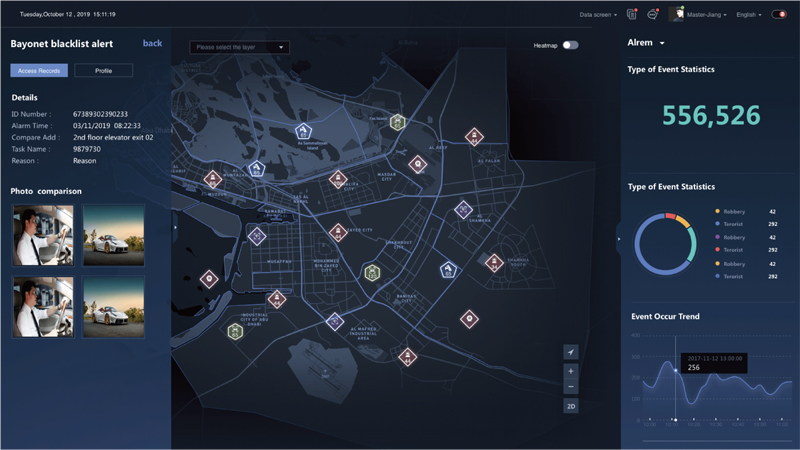Expand the Data screen dropdown
This screenshot has width=800, height=450.
[600, 15]
